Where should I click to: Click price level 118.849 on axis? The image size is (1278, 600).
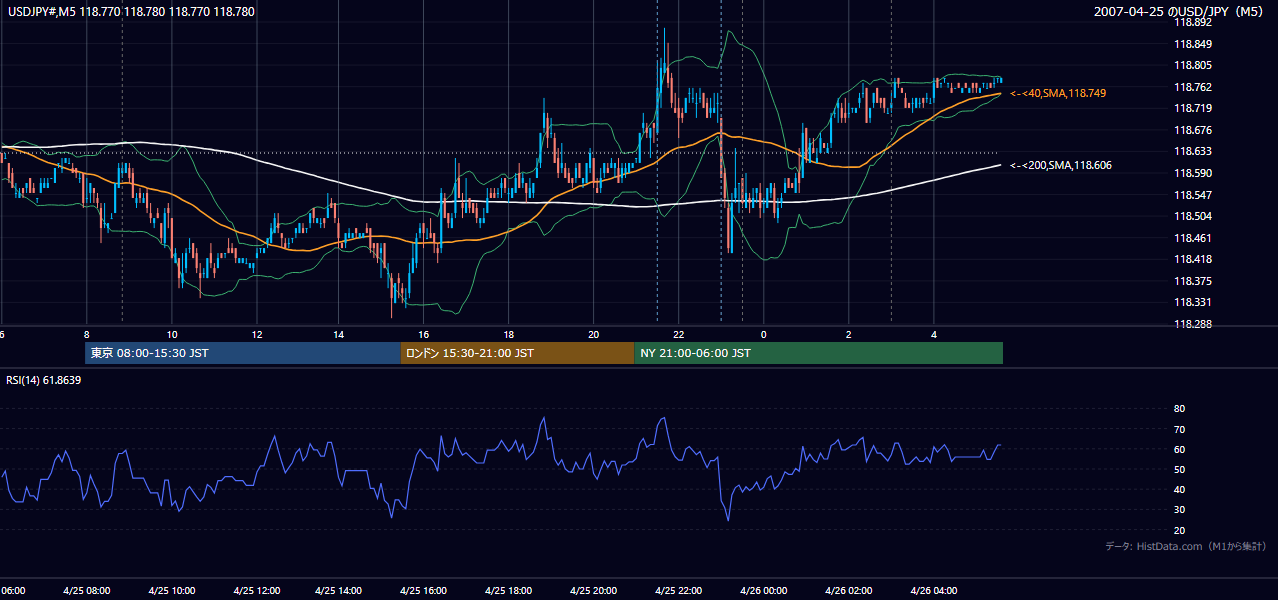coord(1192,44)
